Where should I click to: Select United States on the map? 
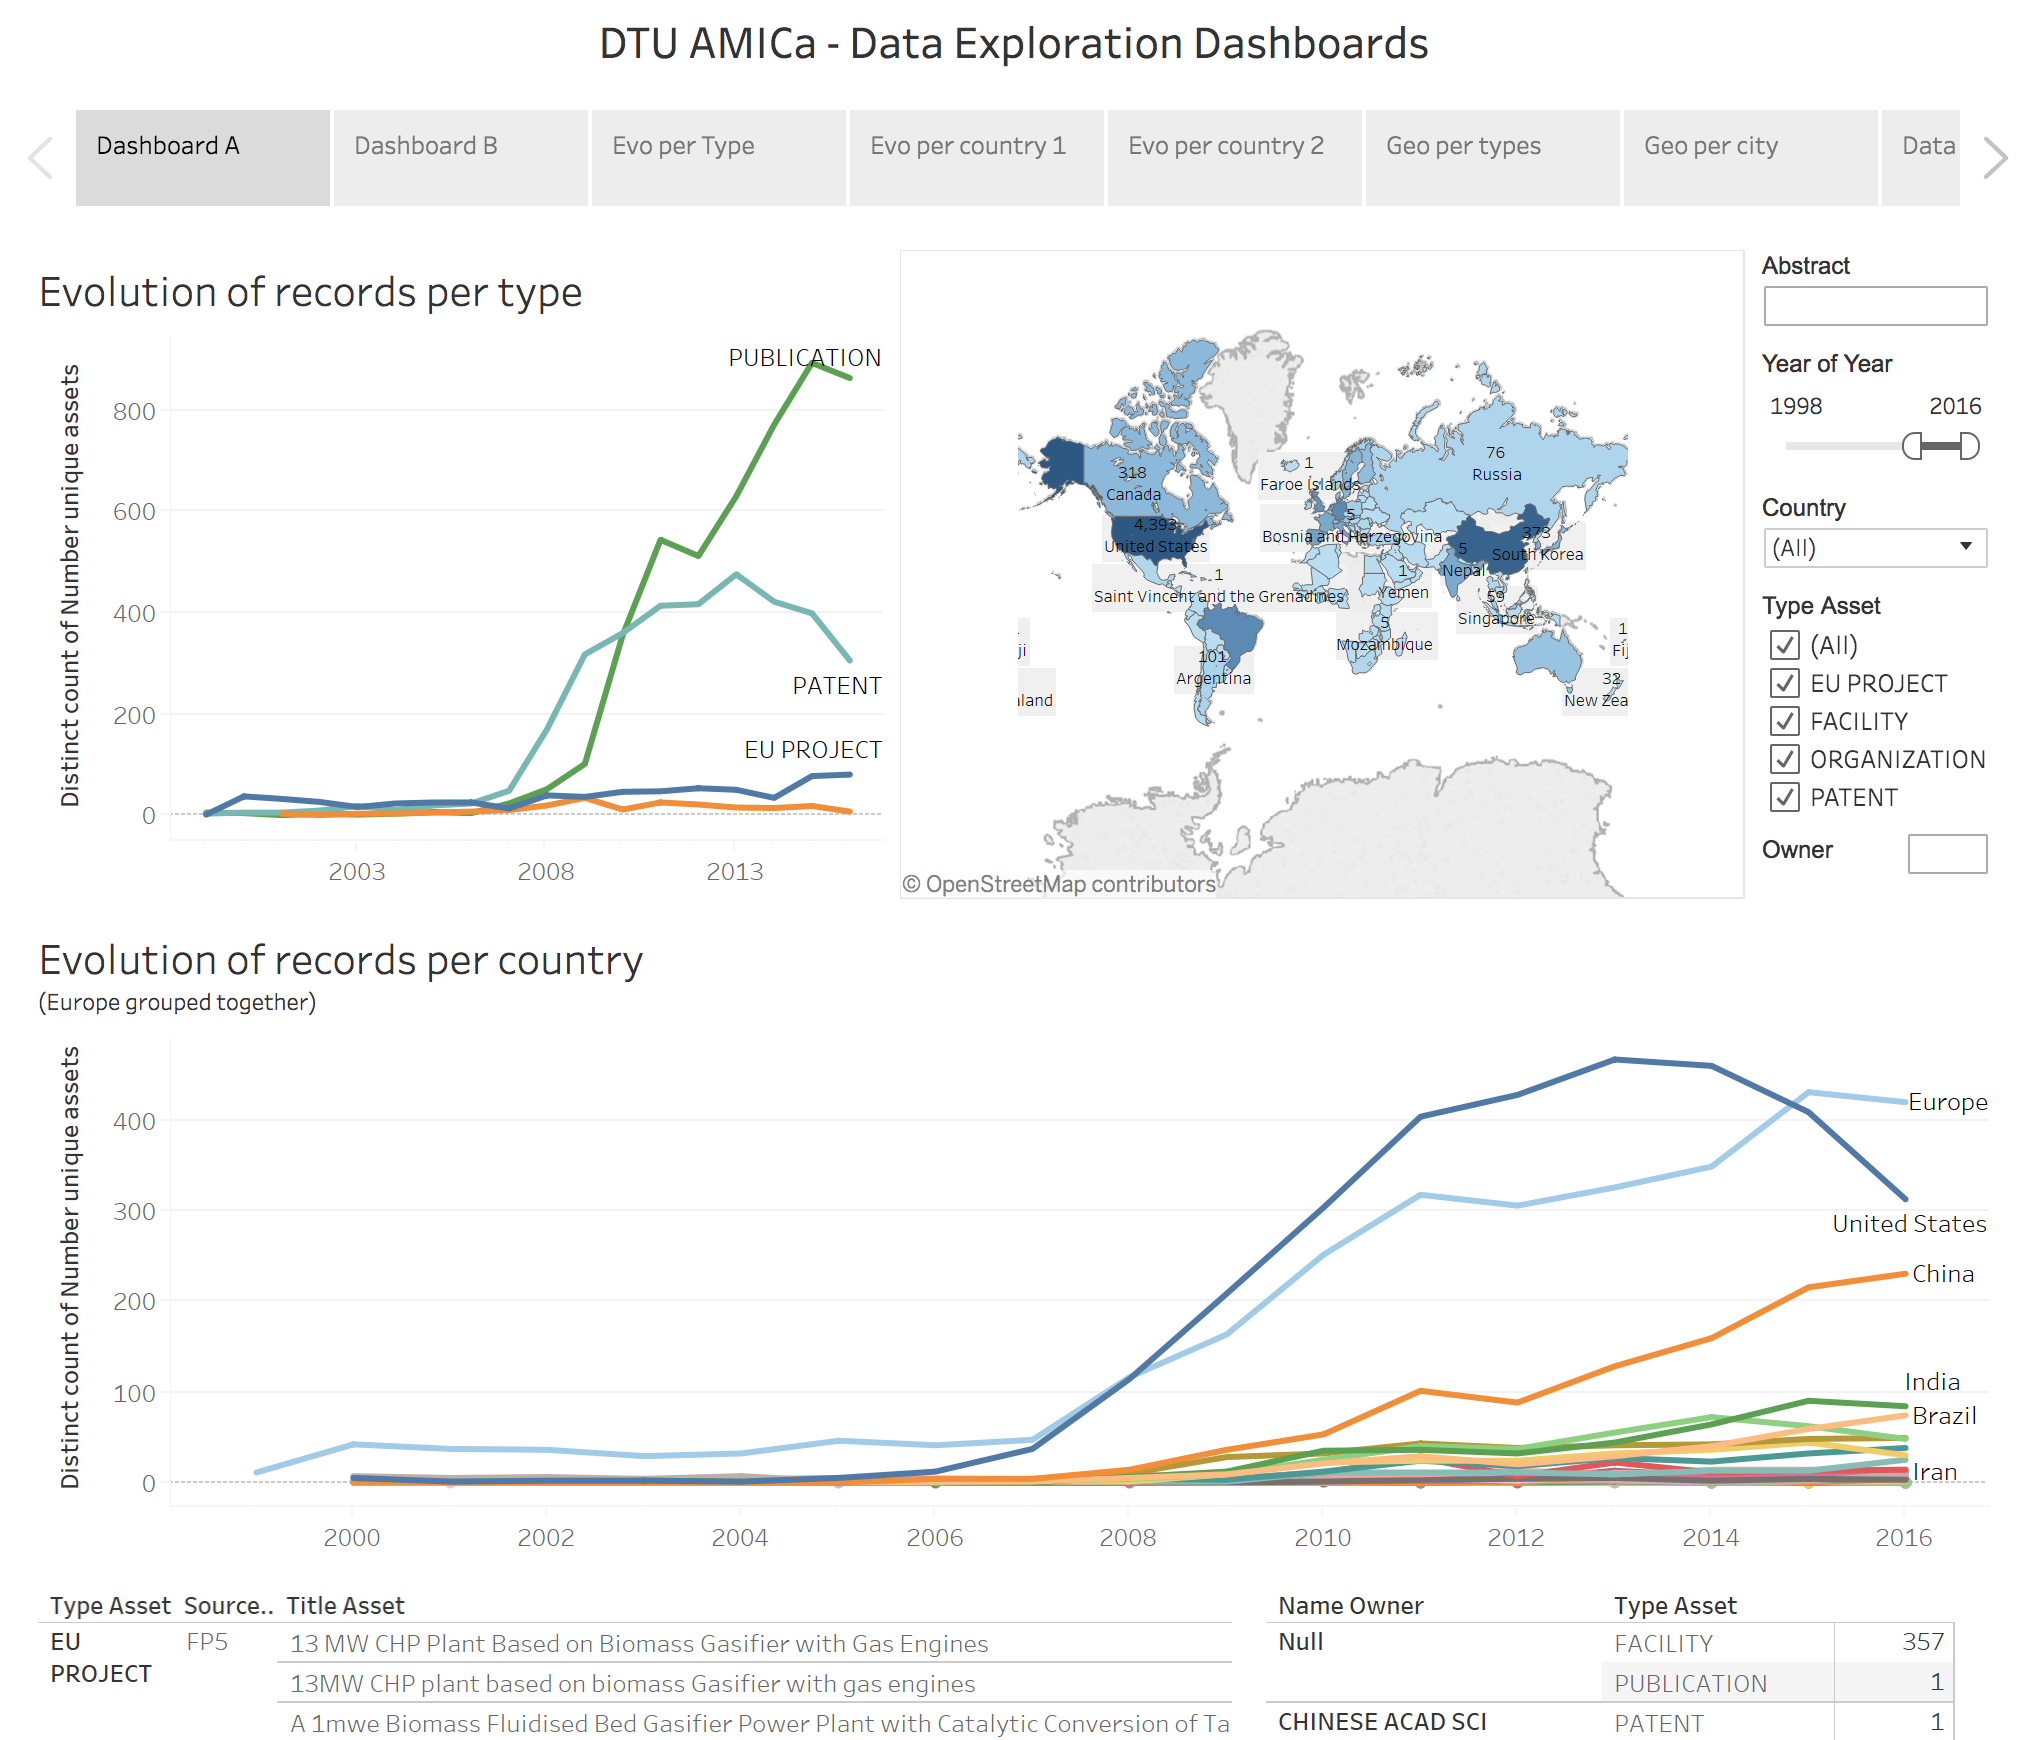coord(1155,536)
